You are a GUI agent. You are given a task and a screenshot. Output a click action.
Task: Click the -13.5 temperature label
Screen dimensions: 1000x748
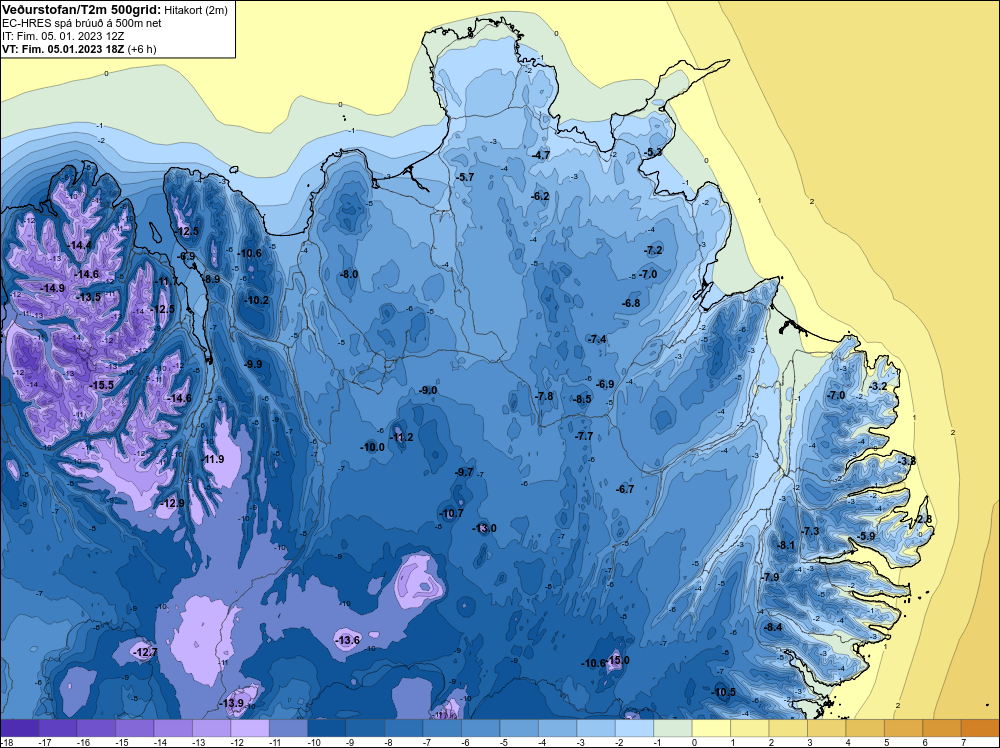click(x=89, y=297)
